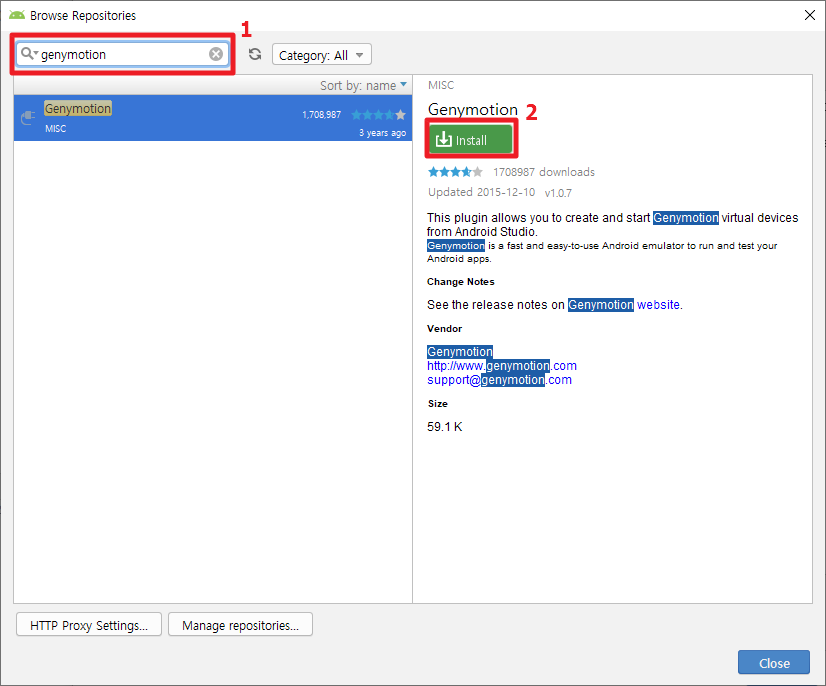Clear the genymotion search text
The height and width of the screenshot is (686, 826).
(x=216, y=54)
